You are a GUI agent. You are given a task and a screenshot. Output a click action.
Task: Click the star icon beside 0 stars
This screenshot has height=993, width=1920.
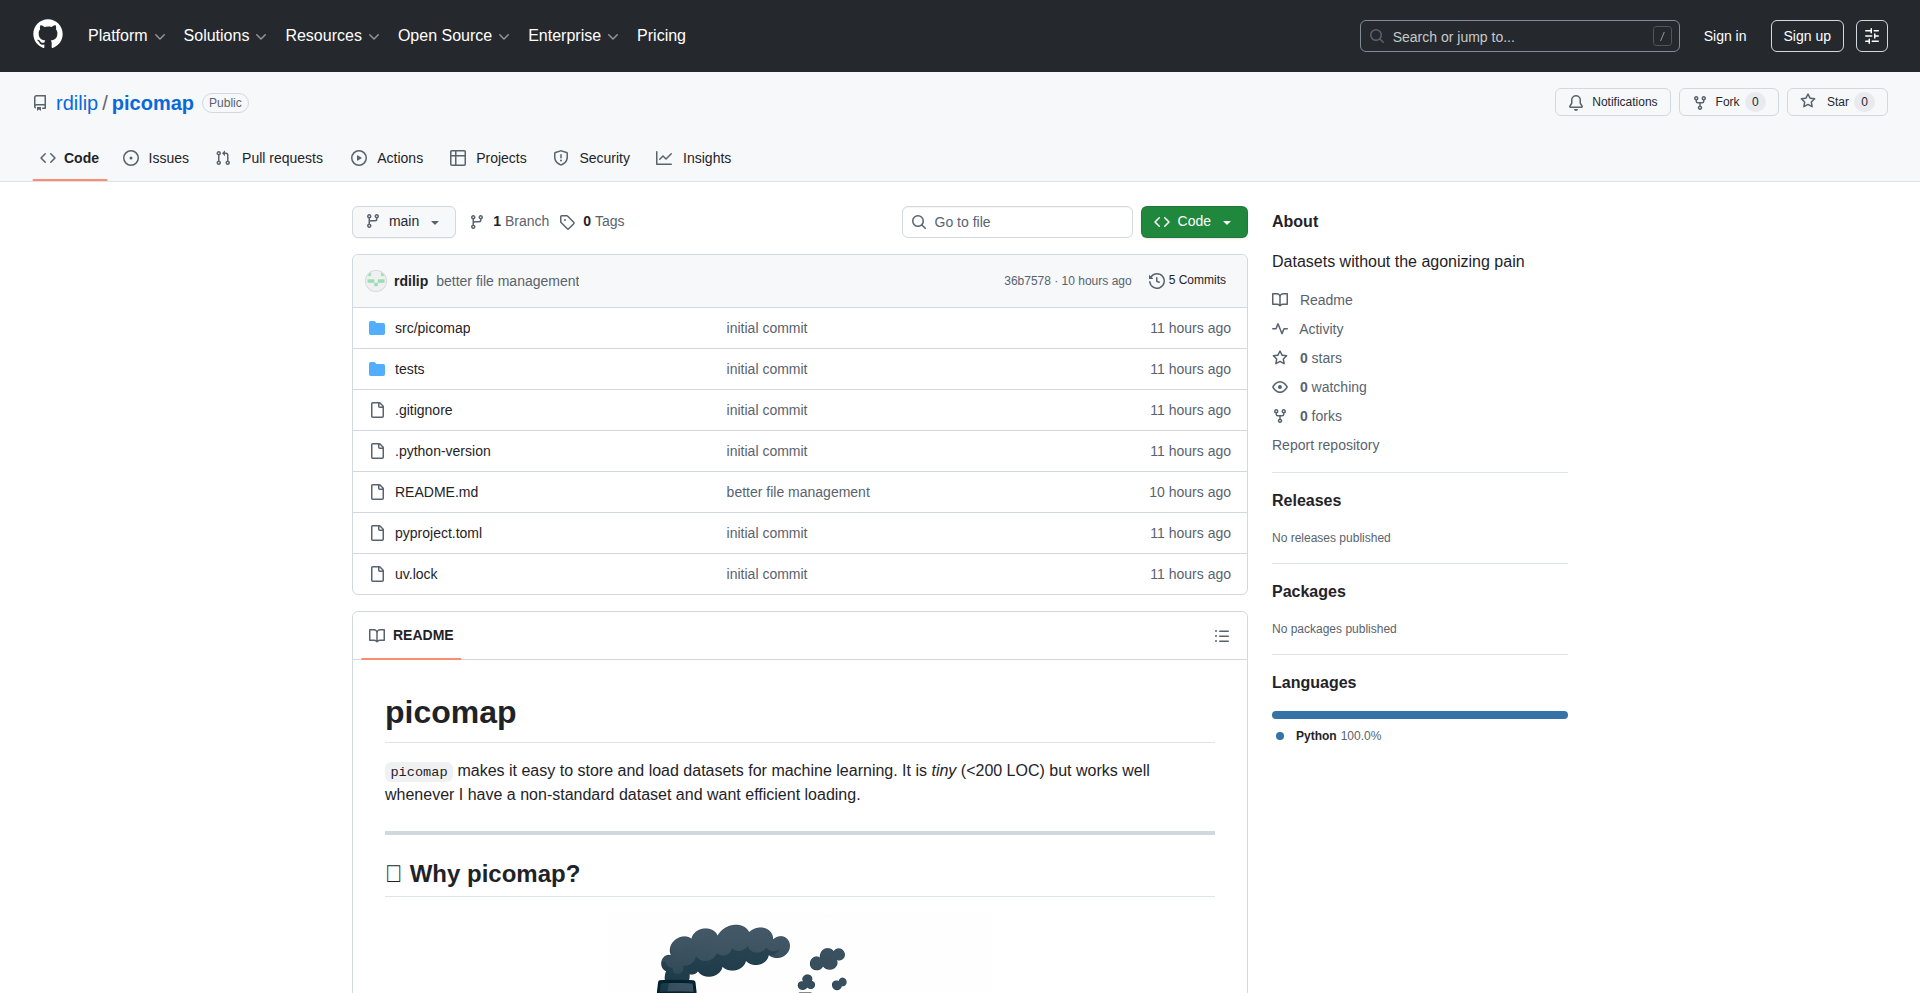pos(1280,358)
